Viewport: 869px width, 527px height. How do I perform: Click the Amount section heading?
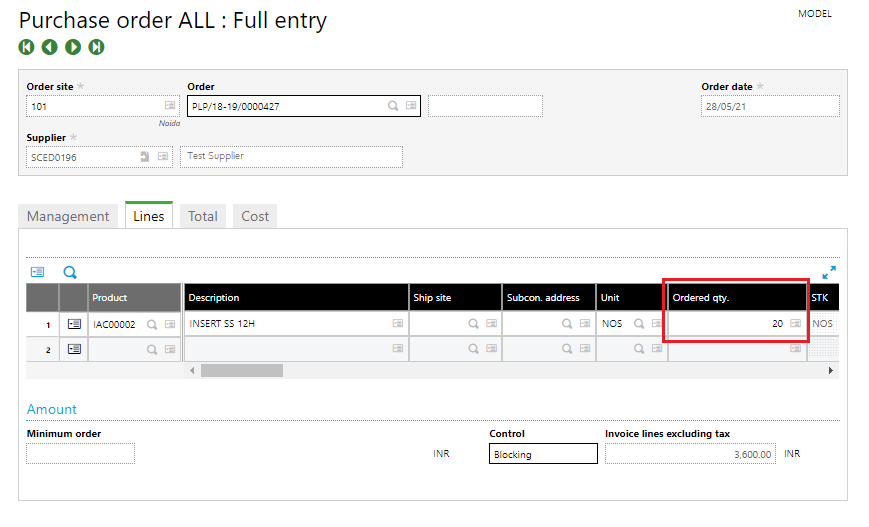tap(52, 409)
